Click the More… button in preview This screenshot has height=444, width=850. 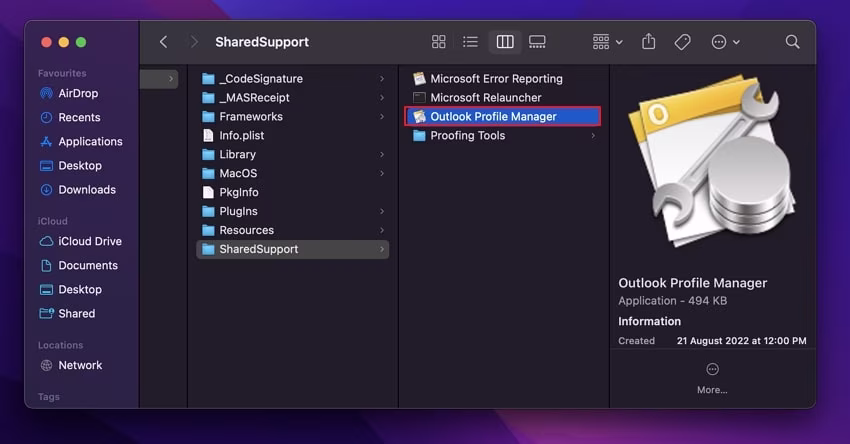712,377
